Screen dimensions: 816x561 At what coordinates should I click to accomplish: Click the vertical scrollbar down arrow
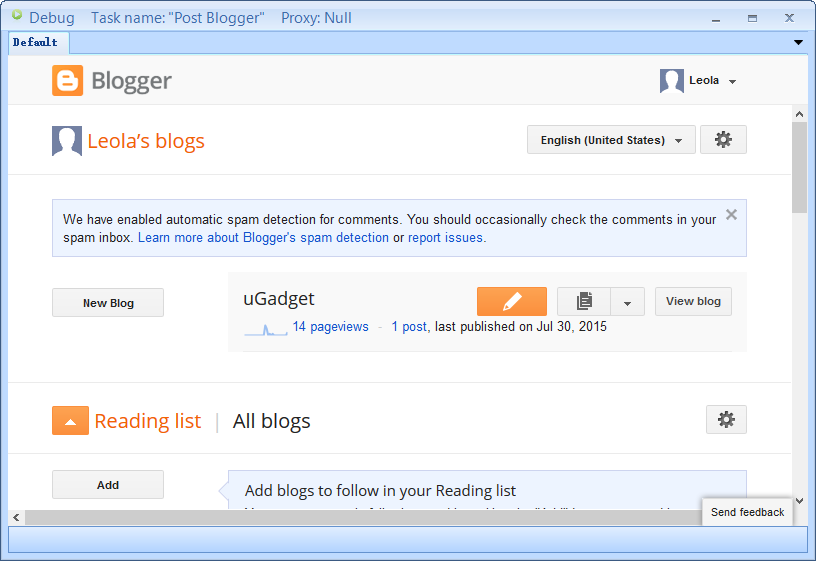click(799, 501)
